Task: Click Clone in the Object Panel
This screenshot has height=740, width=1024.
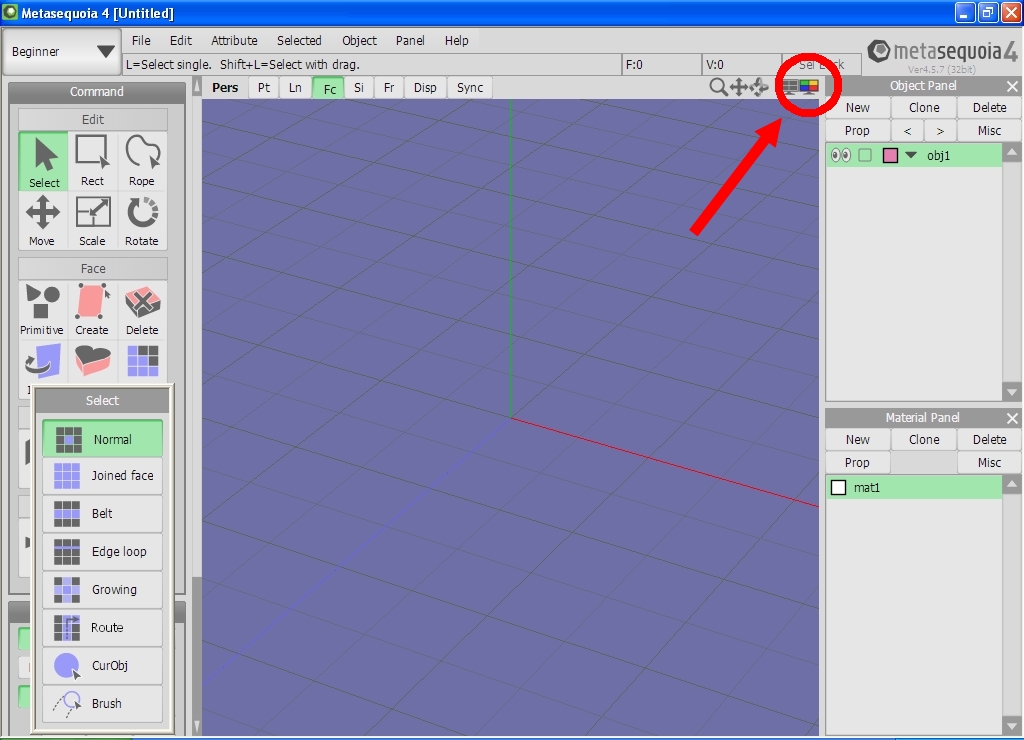Action: (x=924, y=108)
